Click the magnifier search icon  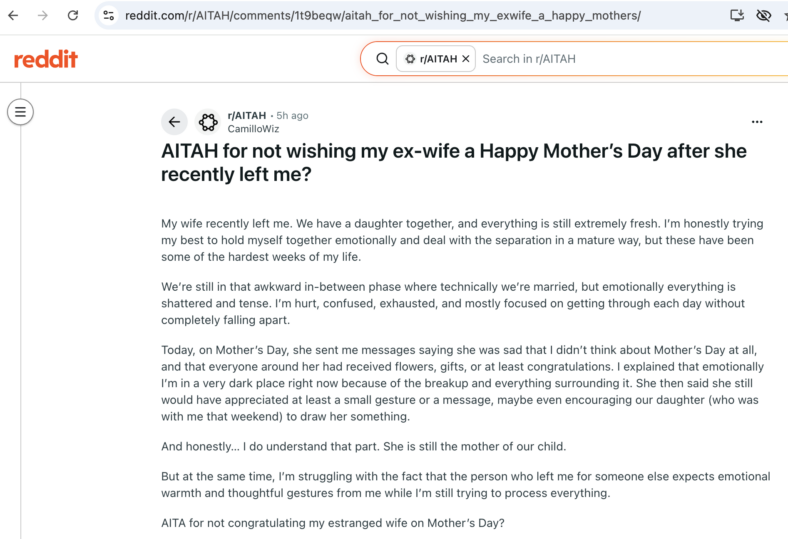point(382,59)
